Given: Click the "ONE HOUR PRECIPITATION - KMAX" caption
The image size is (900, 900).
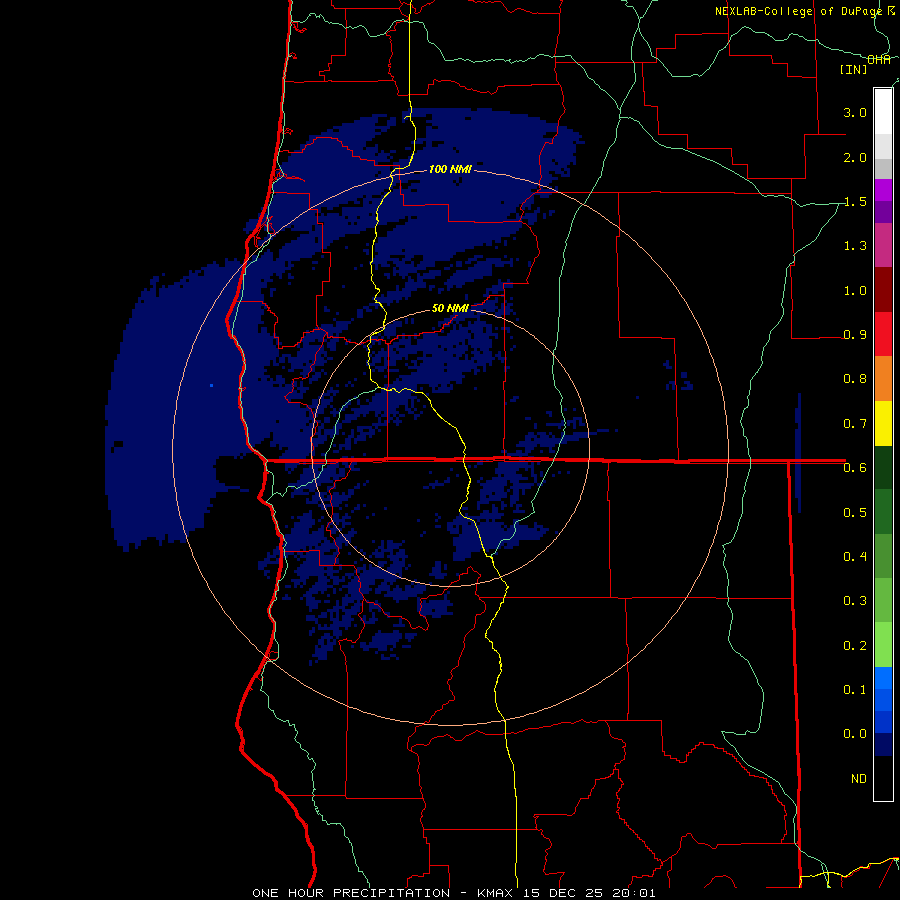Looking at the screenshot, I should click(x=382, y=893).
